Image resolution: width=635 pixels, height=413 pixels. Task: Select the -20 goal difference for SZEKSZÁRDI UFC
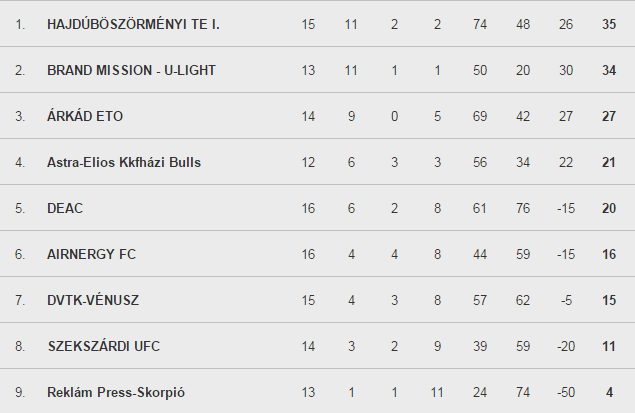(x=566, y=346)
